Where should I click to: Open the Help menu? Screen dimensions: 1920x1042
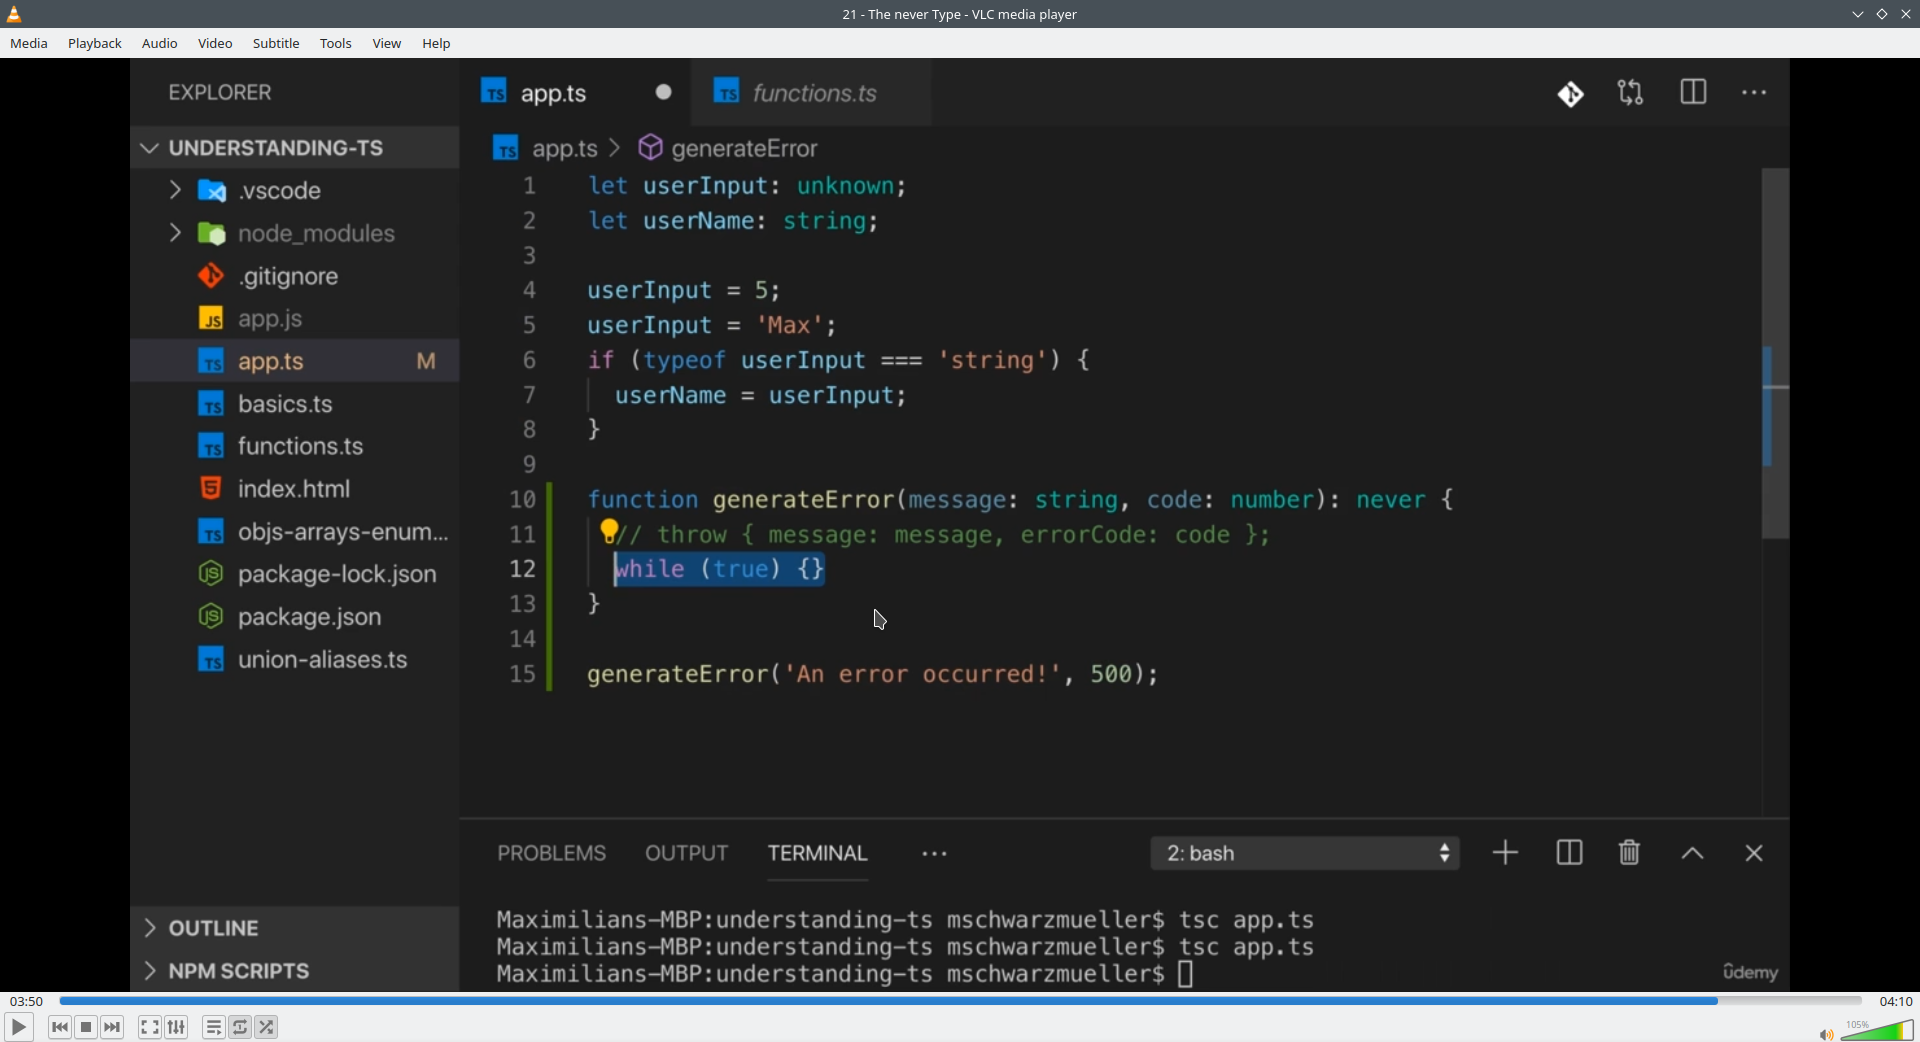[x=437, y=44]
